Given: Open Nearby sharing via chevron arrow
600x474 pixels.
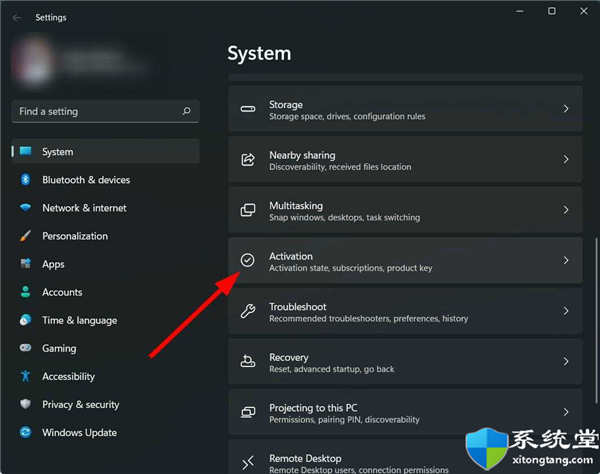Looking at the screenshot, I should click(566, 160).
